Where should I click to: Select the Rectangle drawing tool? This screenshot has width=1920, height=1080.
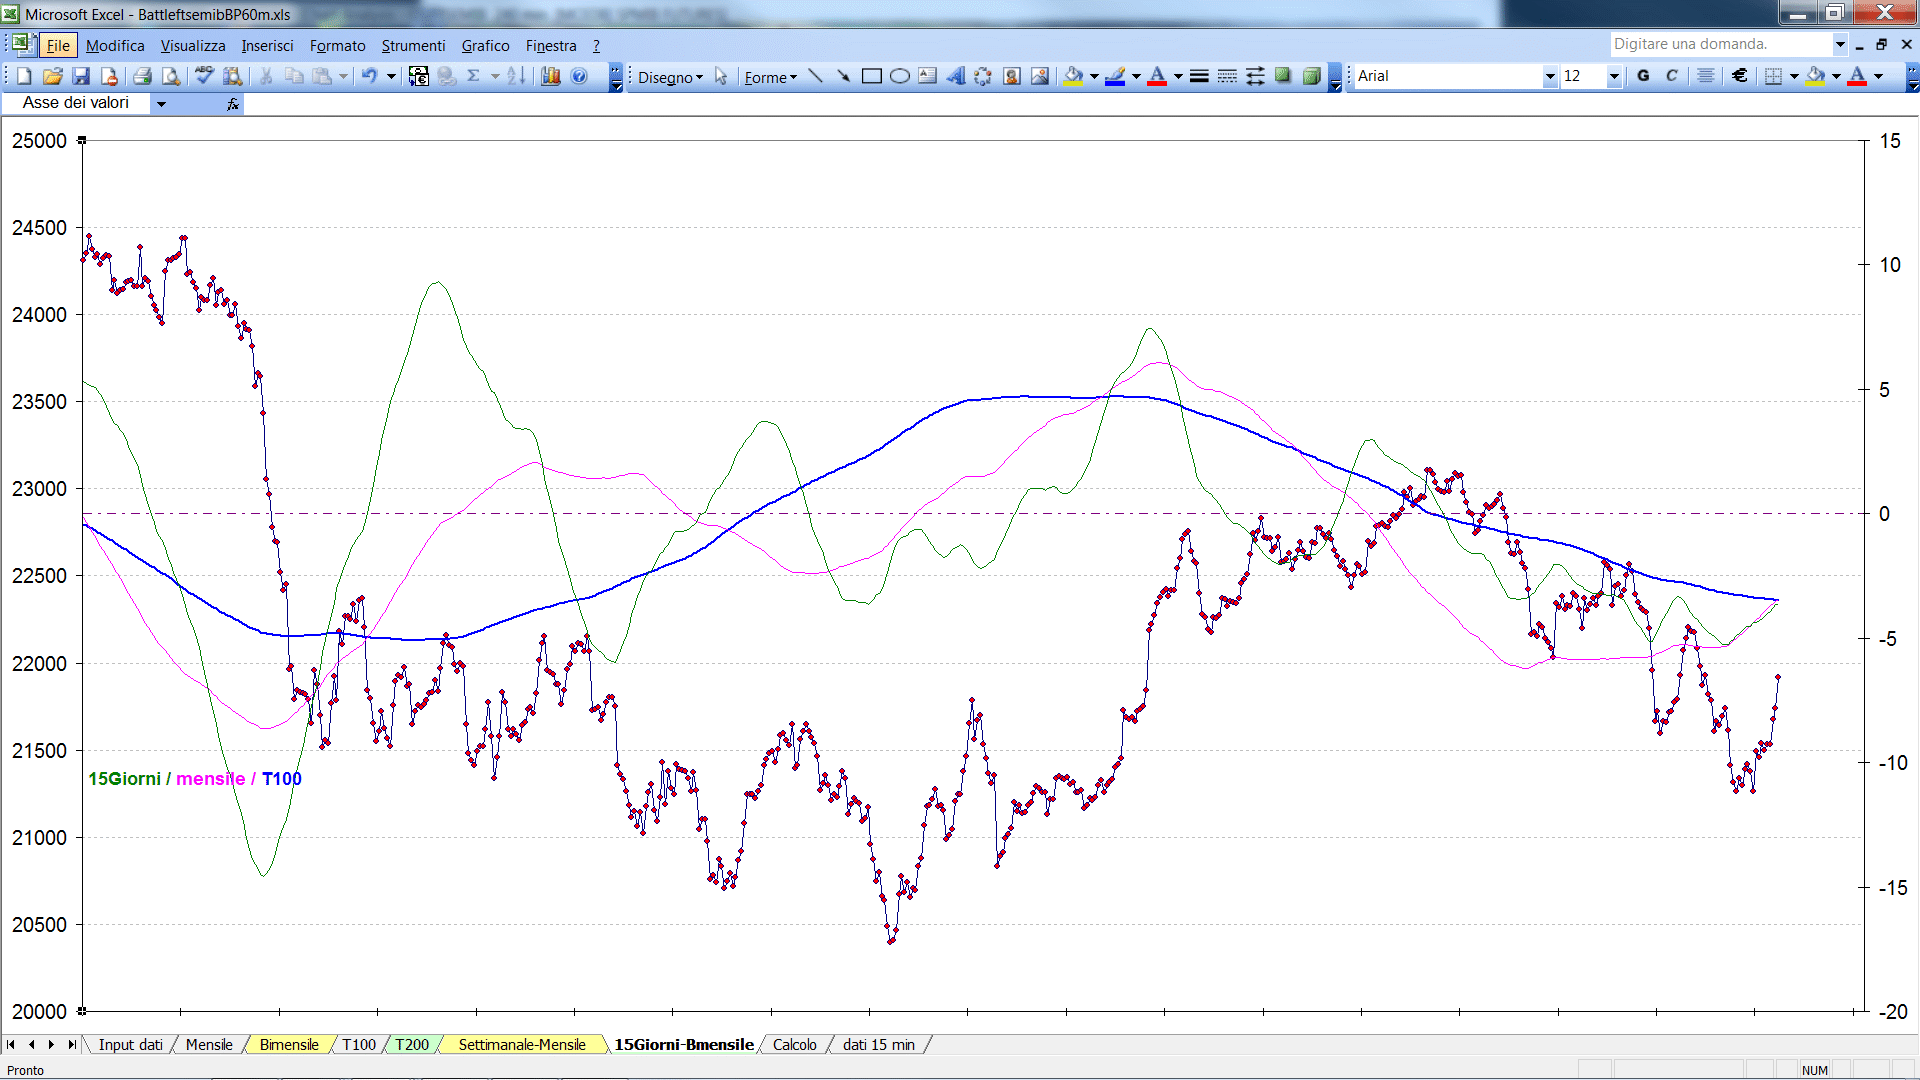pyautogui.click(x=871, y=76)
